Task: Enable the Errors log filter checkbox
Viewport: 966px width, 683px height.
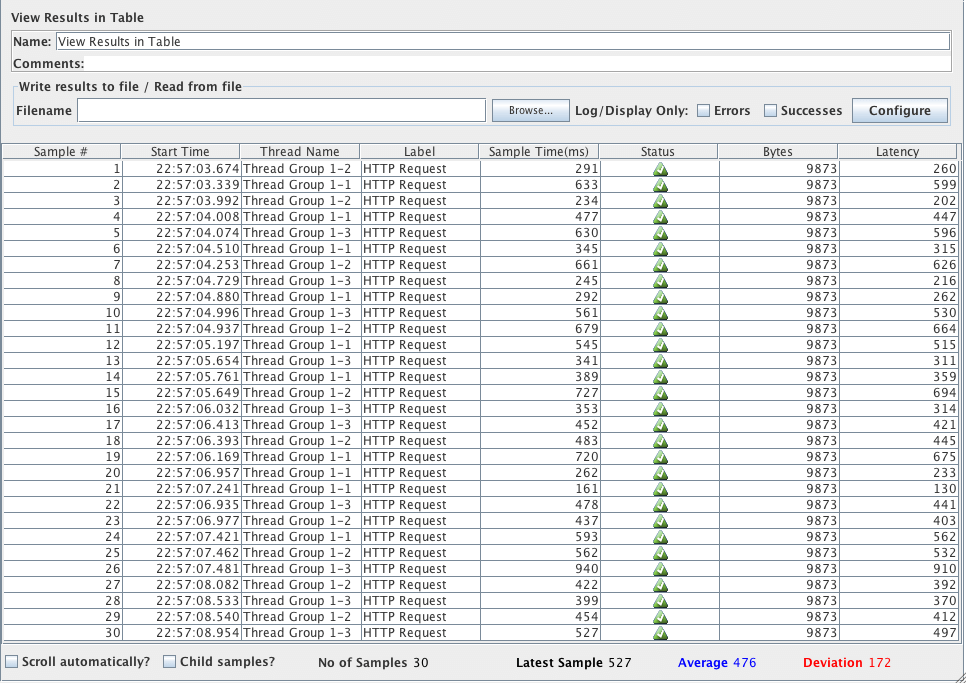Action: click(704, 110)
